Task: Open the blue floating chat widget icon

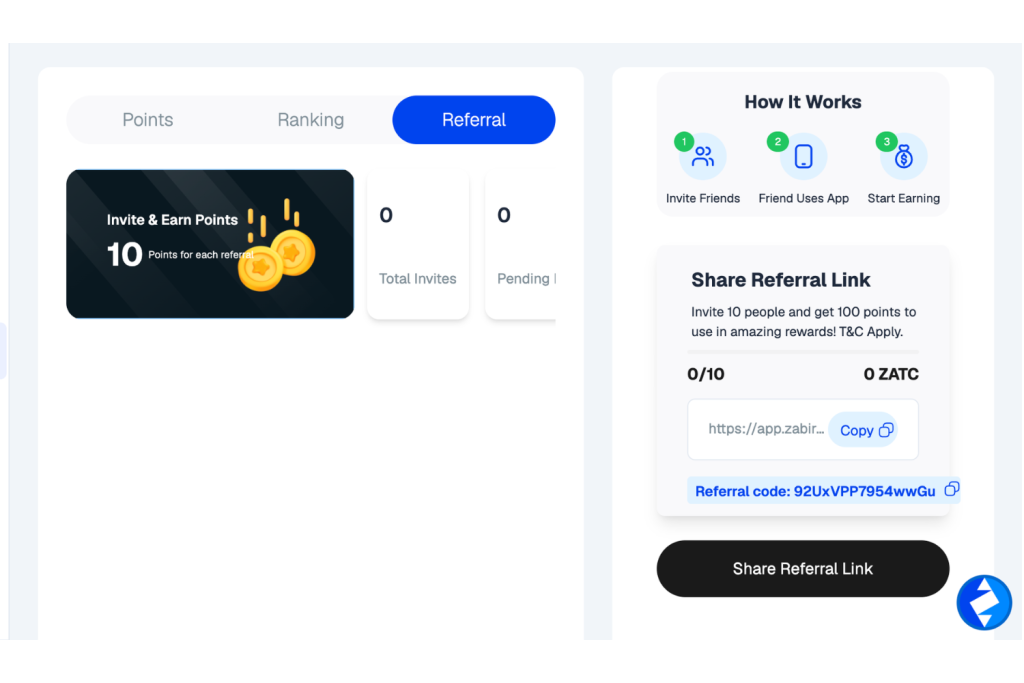Action: pos(984,602)
